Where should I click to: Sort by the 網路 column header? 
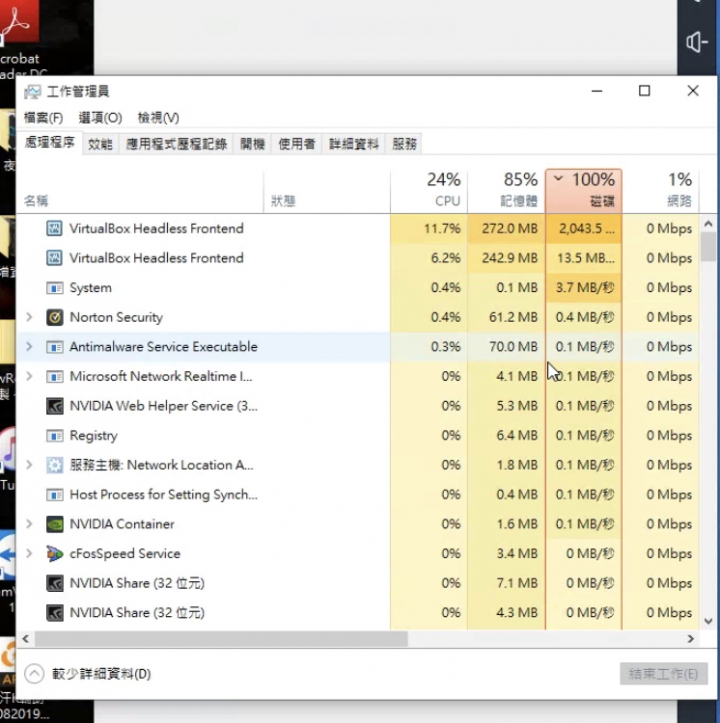coord(661,191)
